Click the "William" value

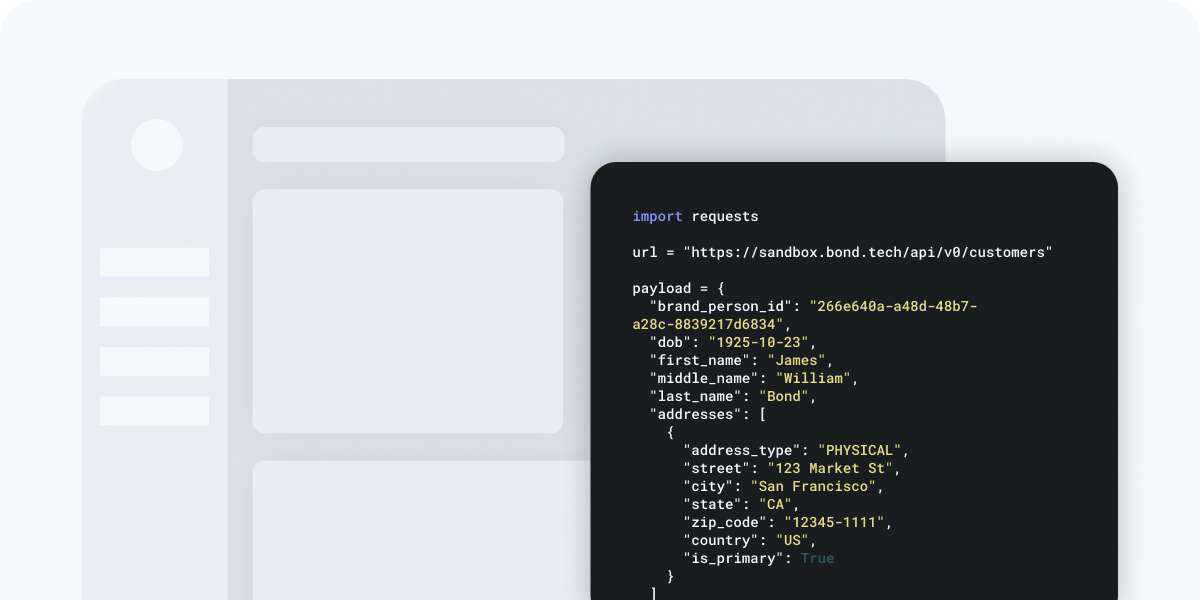click(813, 378)
